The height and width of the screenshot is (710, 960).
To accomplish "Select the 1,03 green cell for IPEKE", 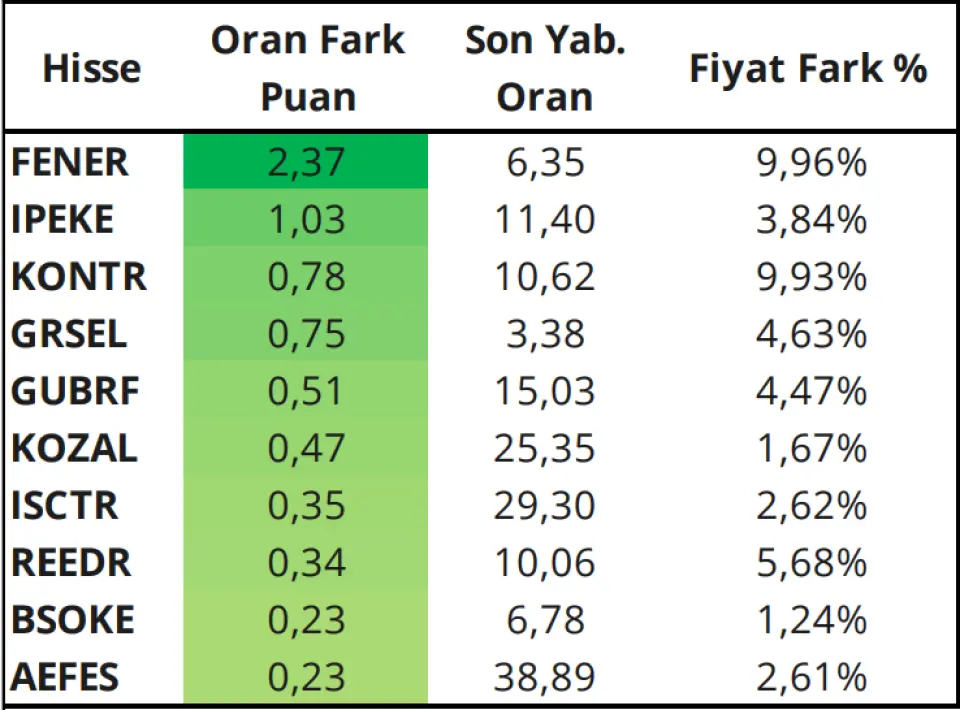I will 306,217.
